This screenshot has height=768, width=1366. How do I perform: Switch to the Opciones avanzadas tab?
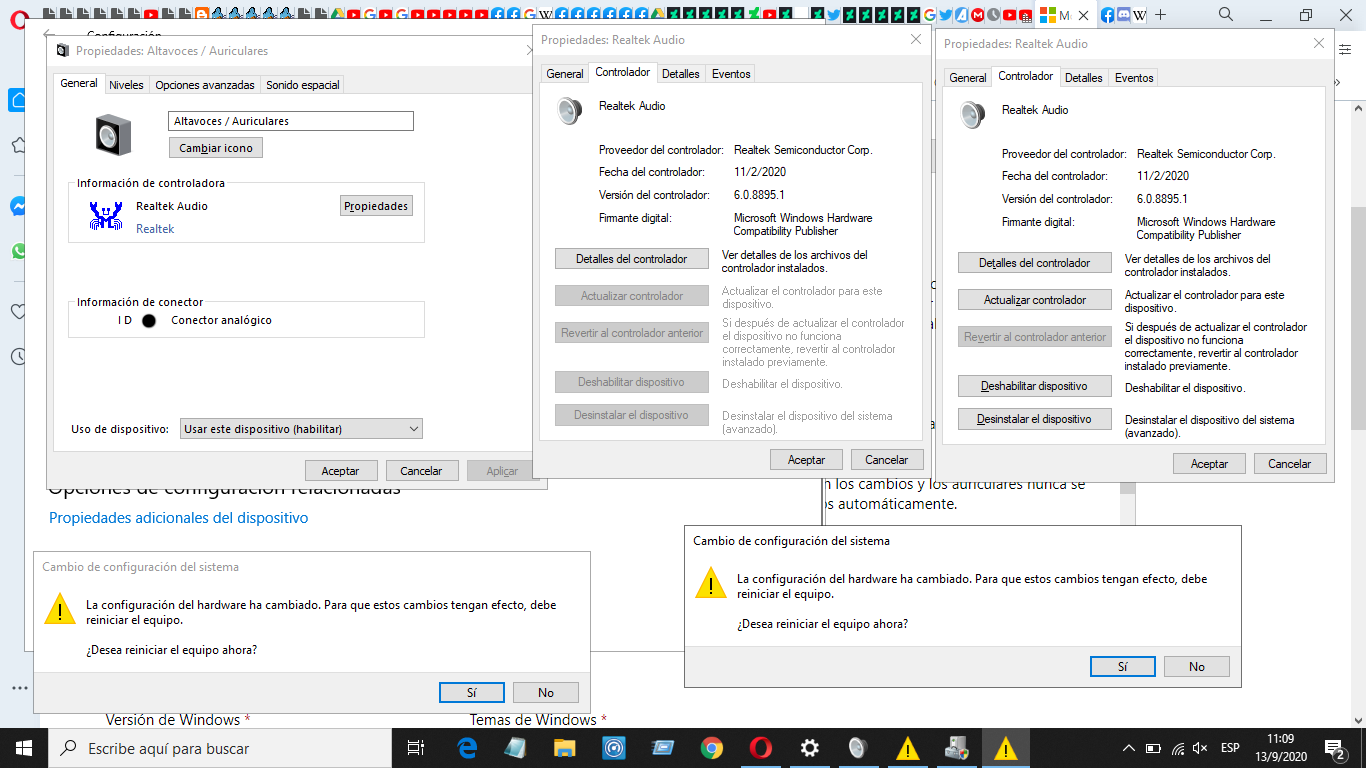[x=205, y=85]
